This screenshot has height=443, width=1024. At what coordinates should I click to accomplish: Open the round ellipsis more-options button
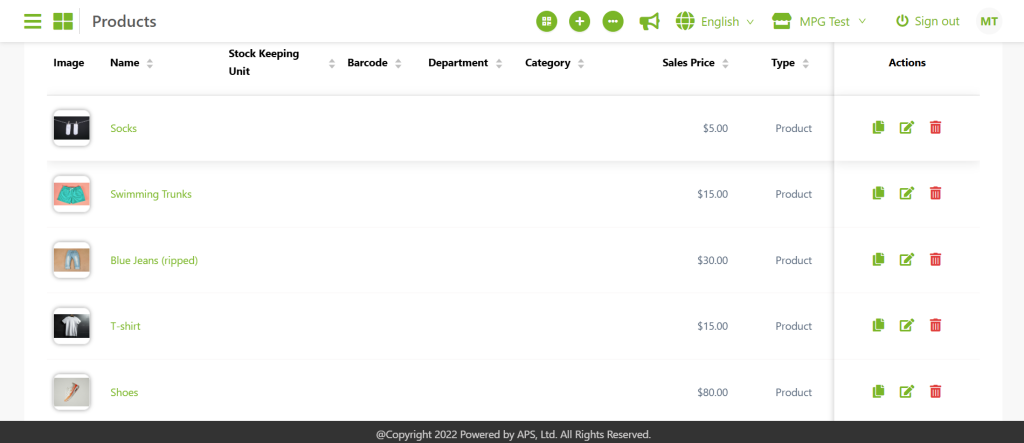(x=613, y=22)
